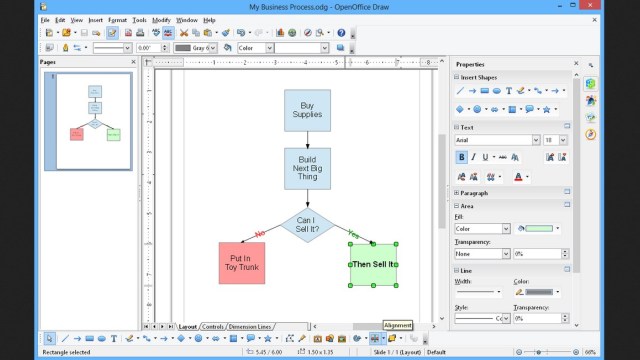Viewport: 640px width, 360px height.
Task: Open the area style Color dropdown in the top toolbar
Action: coord(269,48)
